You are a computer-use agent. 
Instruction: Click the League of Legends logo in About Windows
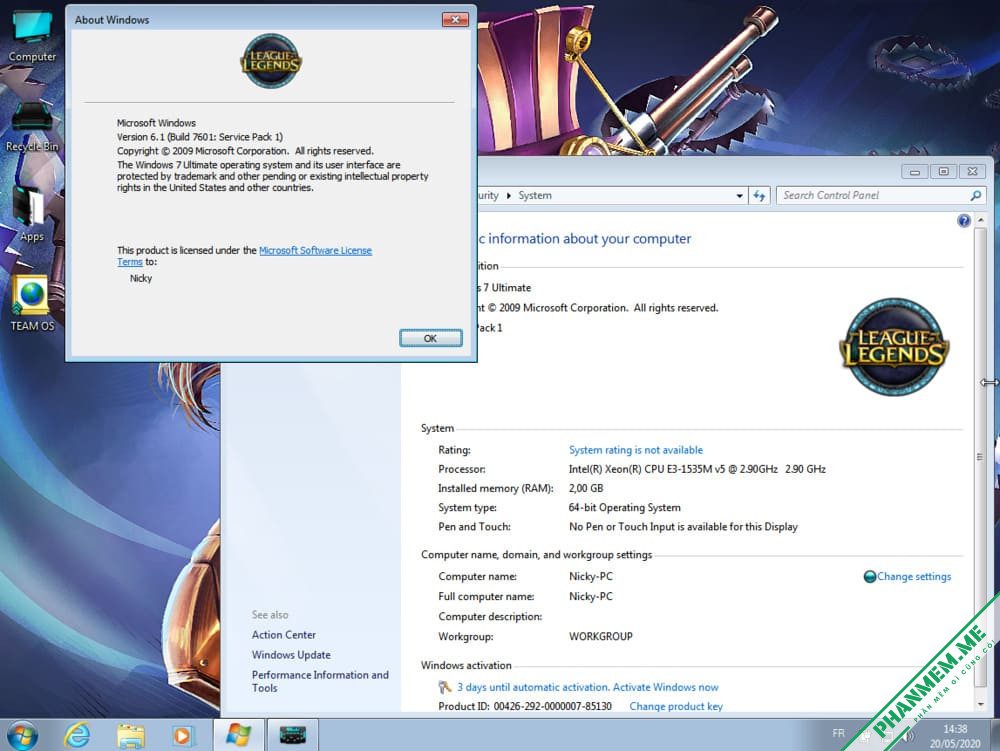(x=271, y=61)
